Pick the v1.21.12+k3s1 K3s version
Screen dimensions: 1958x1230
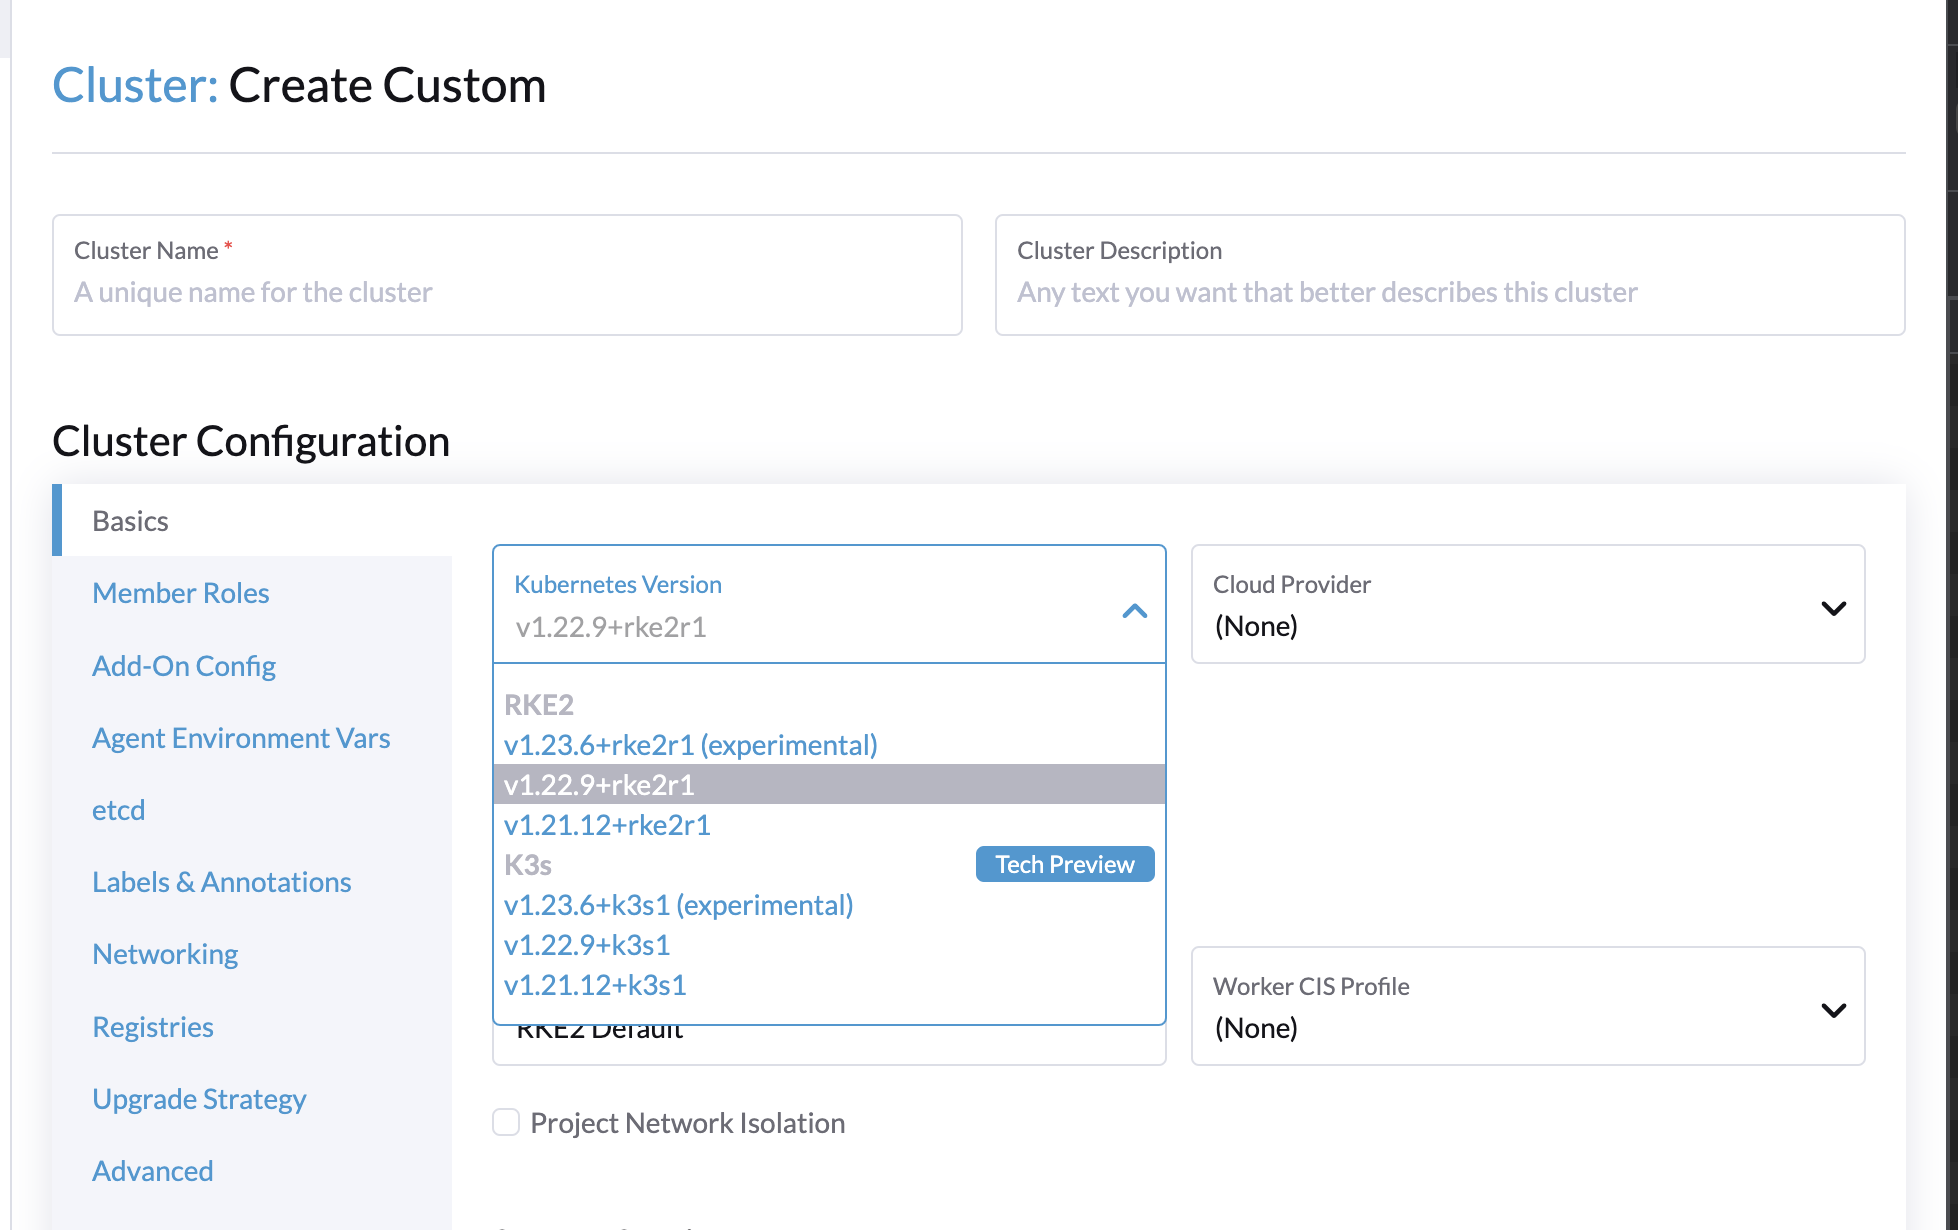coord(594,985)
